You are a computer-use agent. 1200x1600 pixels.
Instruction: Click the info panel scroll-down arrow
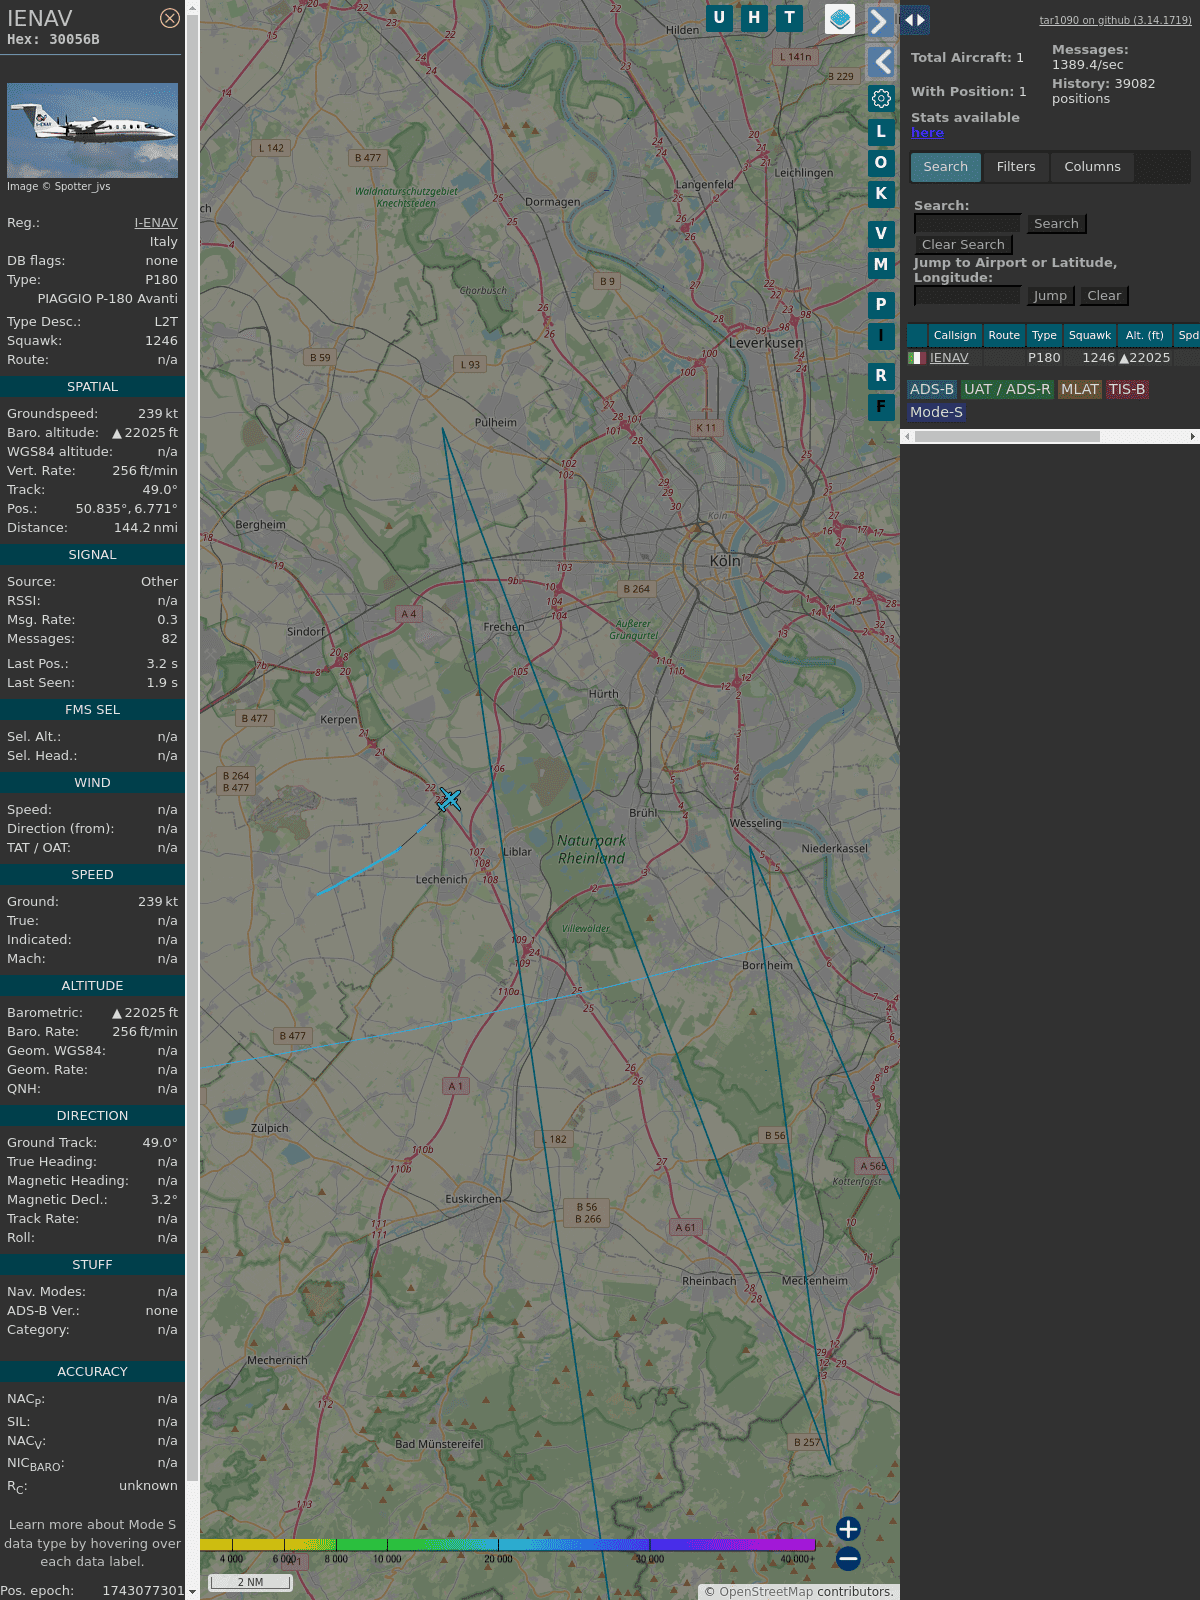(192, 1592)
